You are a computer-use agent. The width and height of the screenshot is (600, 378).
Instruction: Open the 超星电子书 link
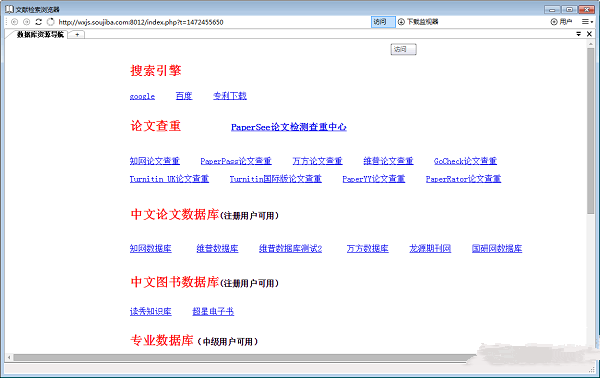213,311
